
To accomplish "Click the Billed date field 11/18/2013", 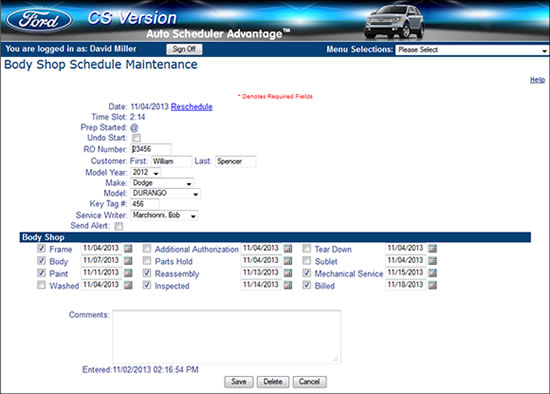I will tap(405, 285).
